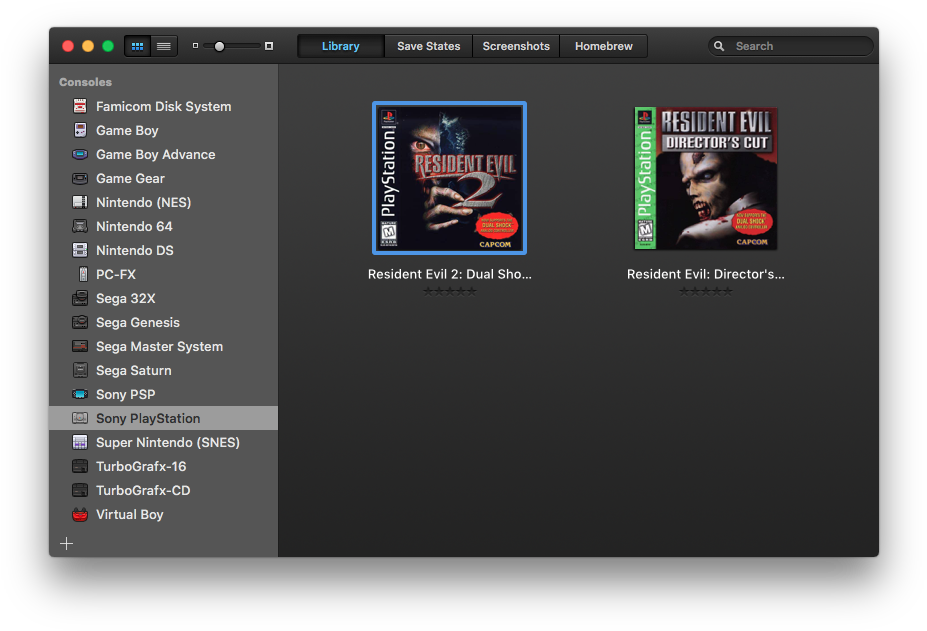927x631 pixels.
Task: Open the Library tab
Action: point(341,46)
